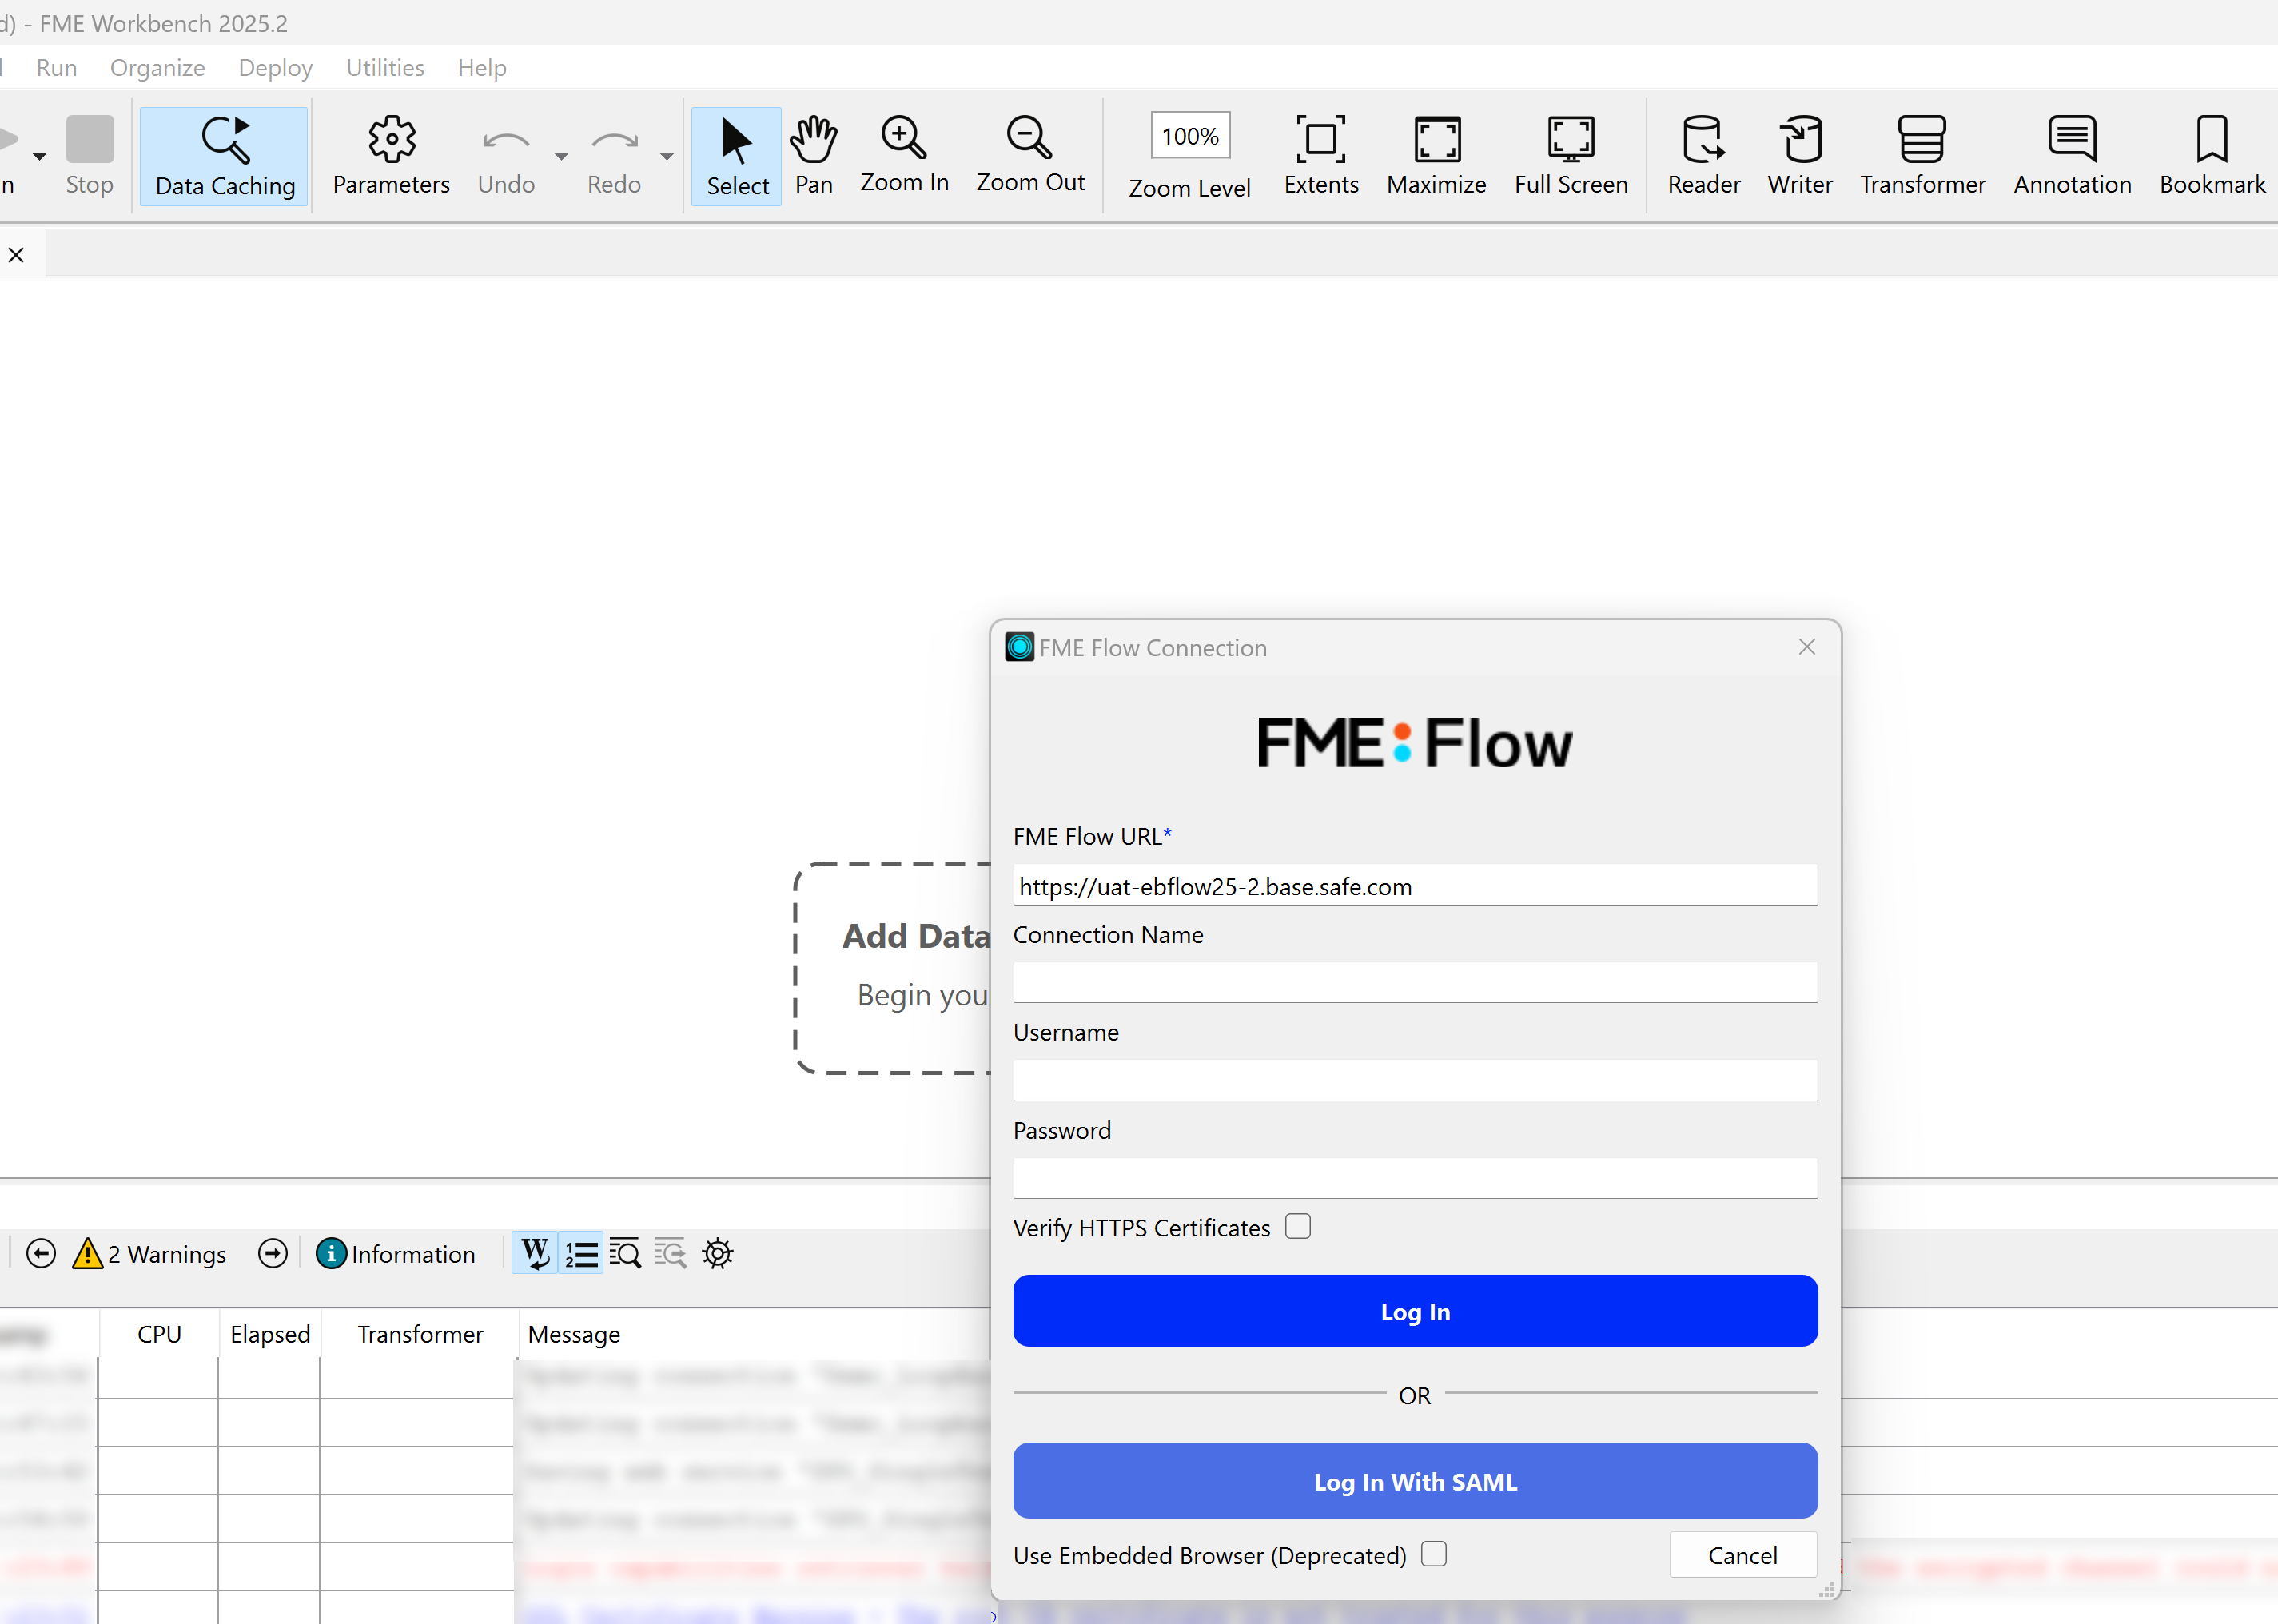Viewport: 2278px width, 1624px height.
Task: Toggle the Data Caching tool
Action: (225, 155)
